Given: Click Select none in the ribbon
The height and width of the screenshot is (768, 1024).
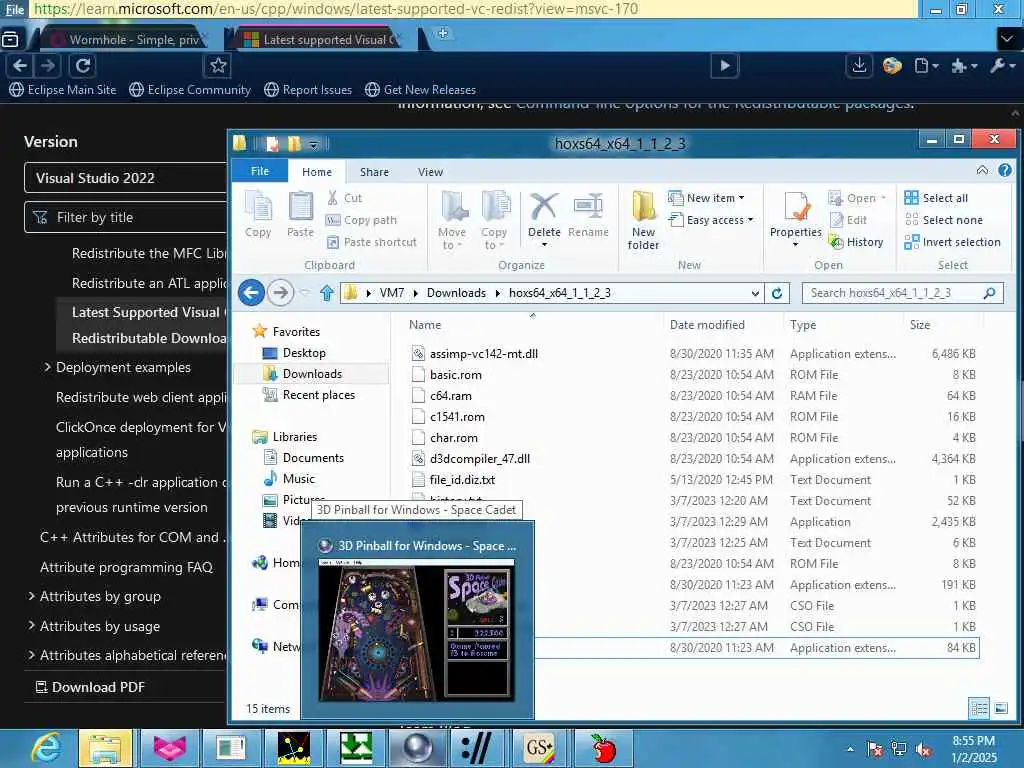Looking at the screenshot, I should tap(943, 219).
